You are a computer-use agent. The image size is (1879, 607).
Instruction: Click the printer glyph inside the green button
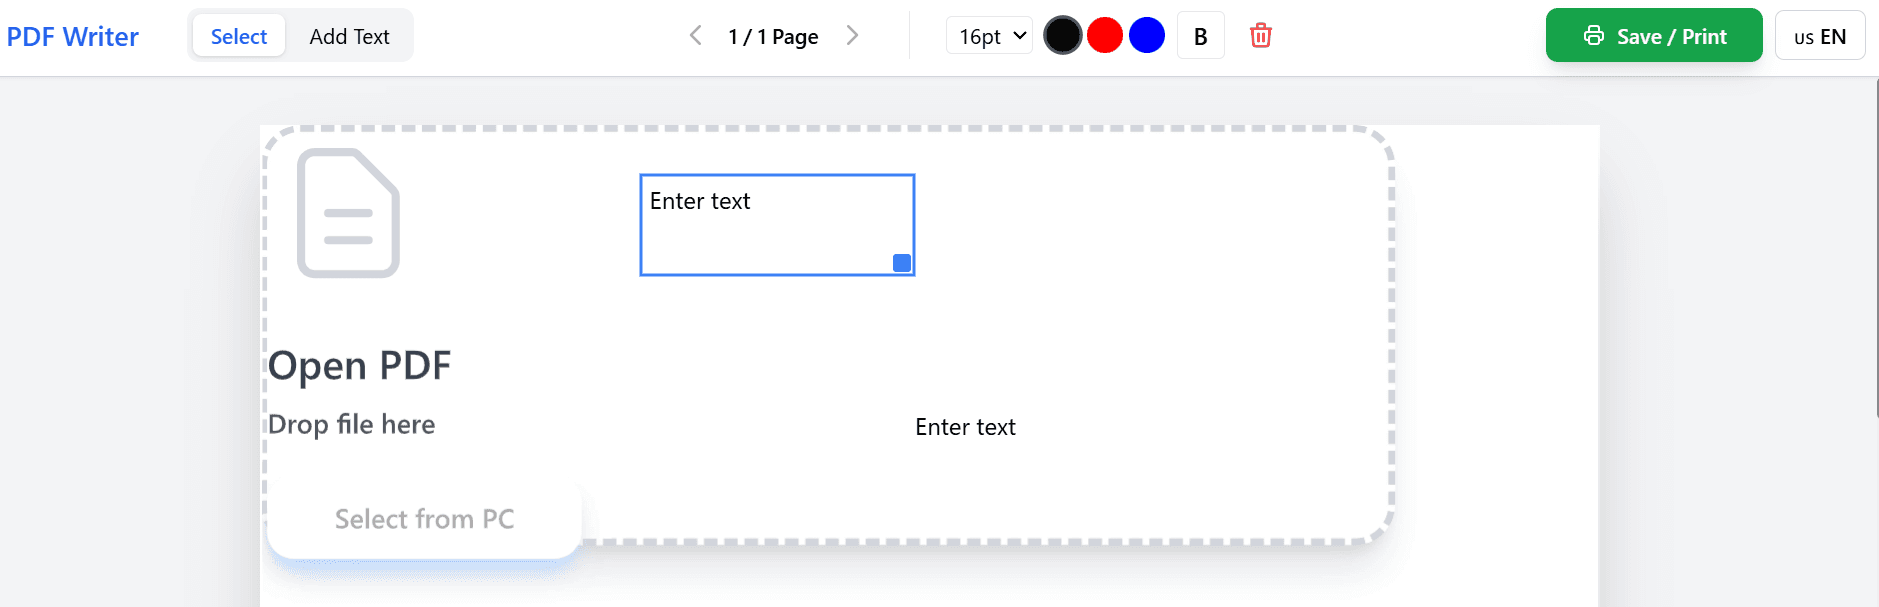click(1594, 35)
